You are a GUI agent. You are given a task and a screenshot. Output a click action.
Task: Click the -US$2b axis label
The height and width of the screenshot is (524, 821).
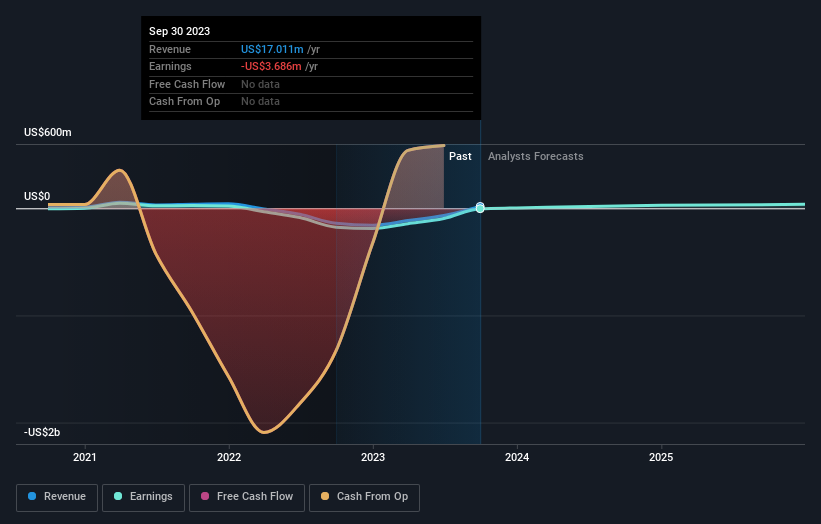[42, 432]
